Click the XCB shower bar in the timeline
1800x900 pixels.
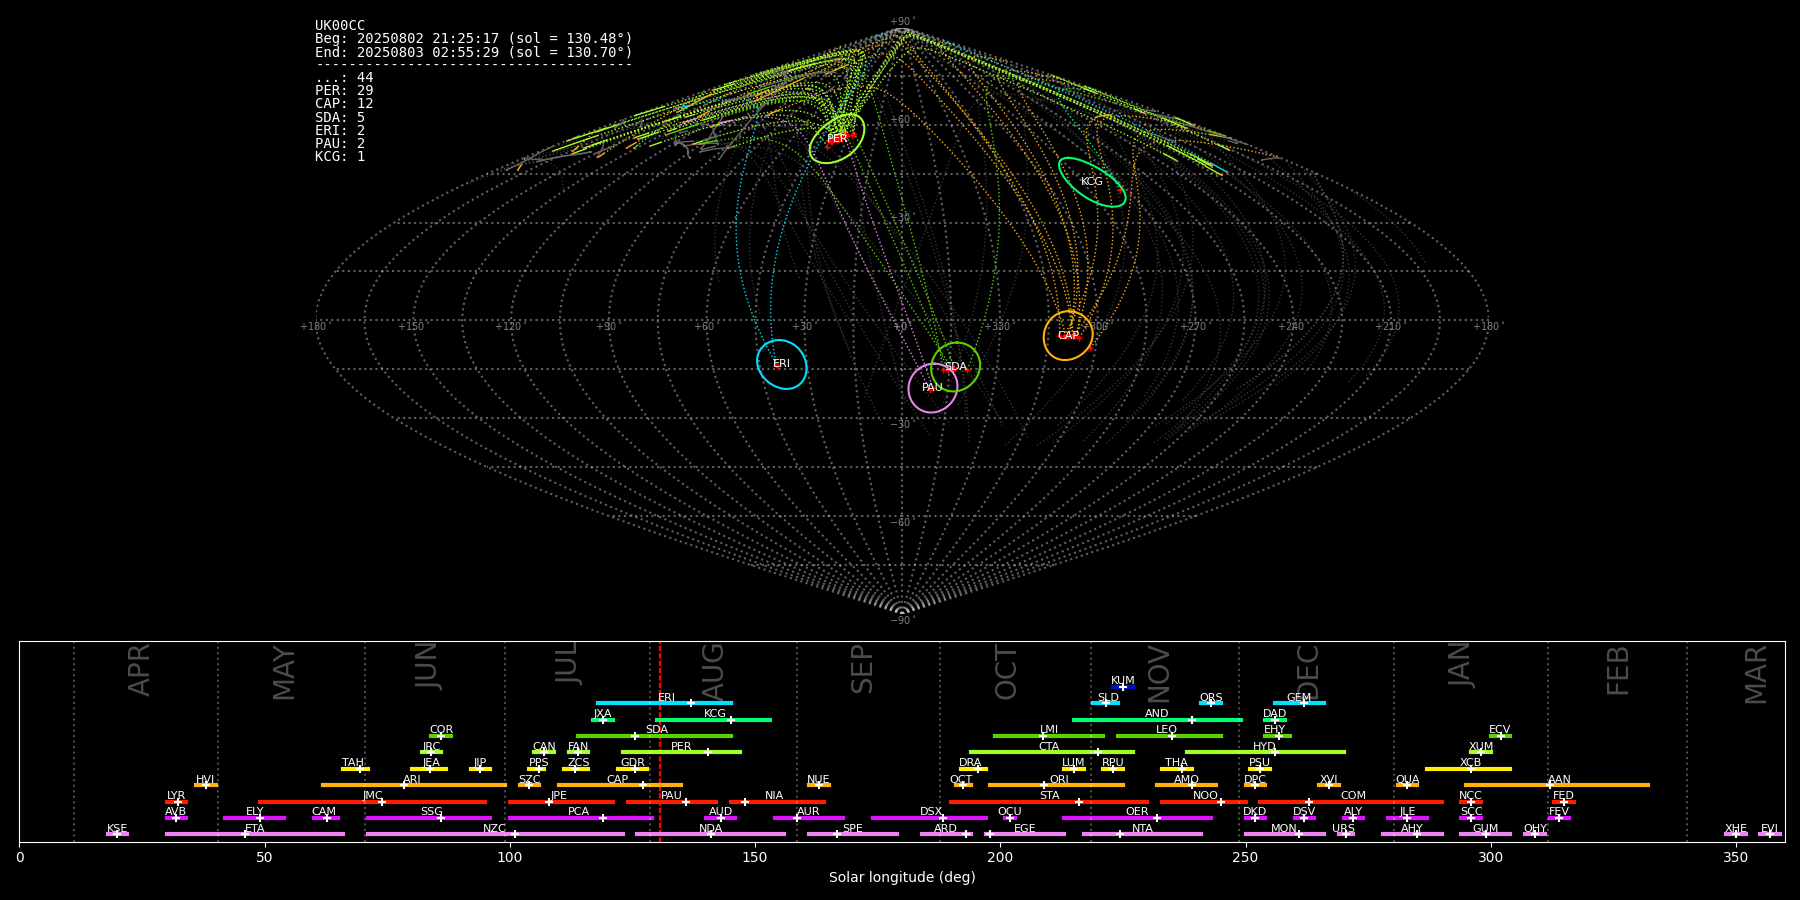tap(1469, 769)
